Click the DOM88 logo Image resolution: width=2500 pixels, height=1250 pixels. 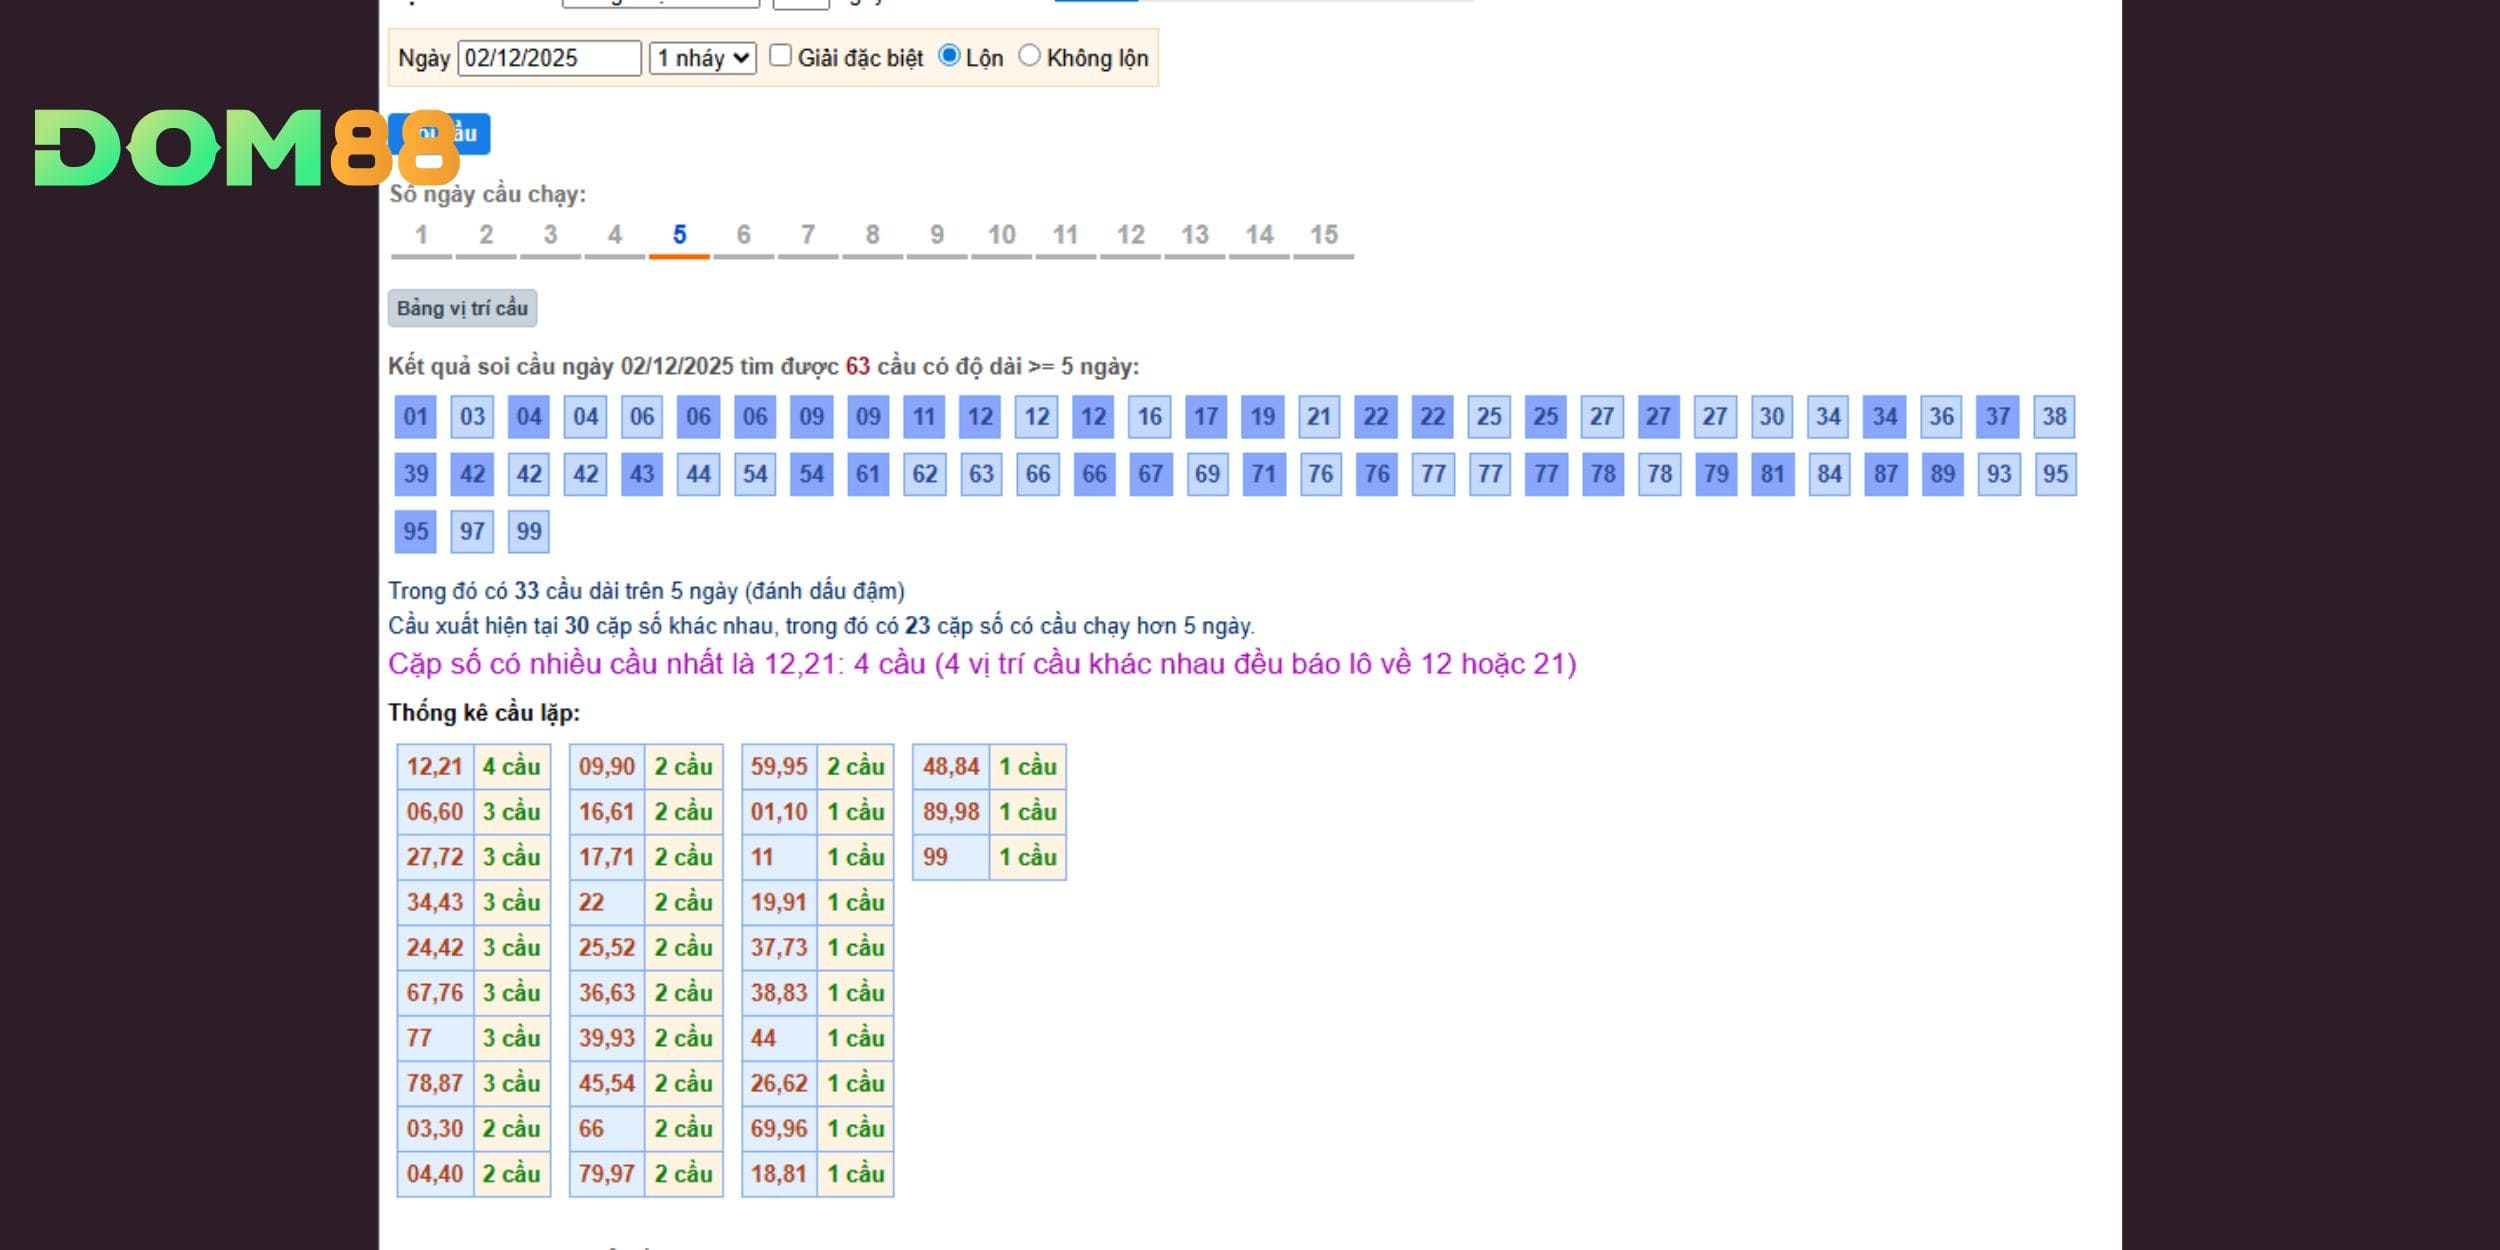pos(245,148)
